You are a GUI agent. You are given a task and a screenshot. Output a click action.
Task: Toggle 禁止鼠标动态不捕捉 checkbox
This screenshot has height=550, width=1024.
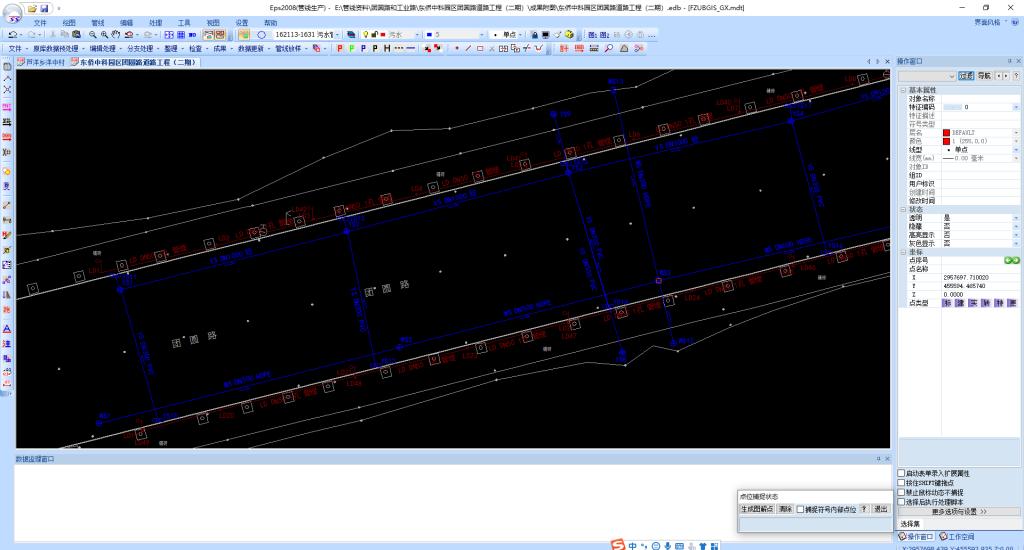tap(902, 492)
